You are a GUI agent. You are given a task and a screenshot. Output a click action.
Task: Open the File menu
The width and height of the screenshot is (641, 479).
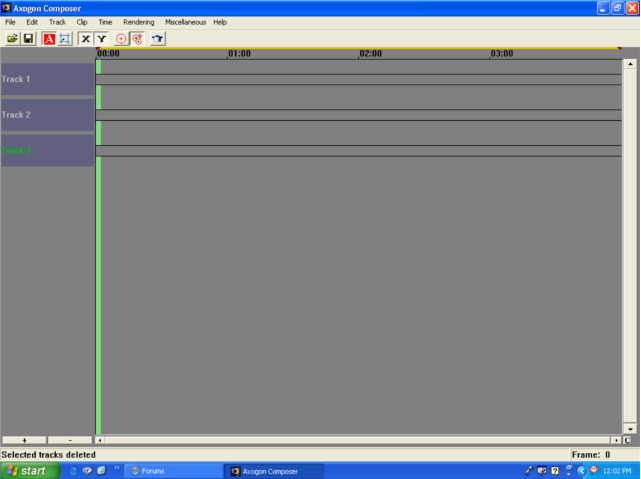[x=10, y=22]
